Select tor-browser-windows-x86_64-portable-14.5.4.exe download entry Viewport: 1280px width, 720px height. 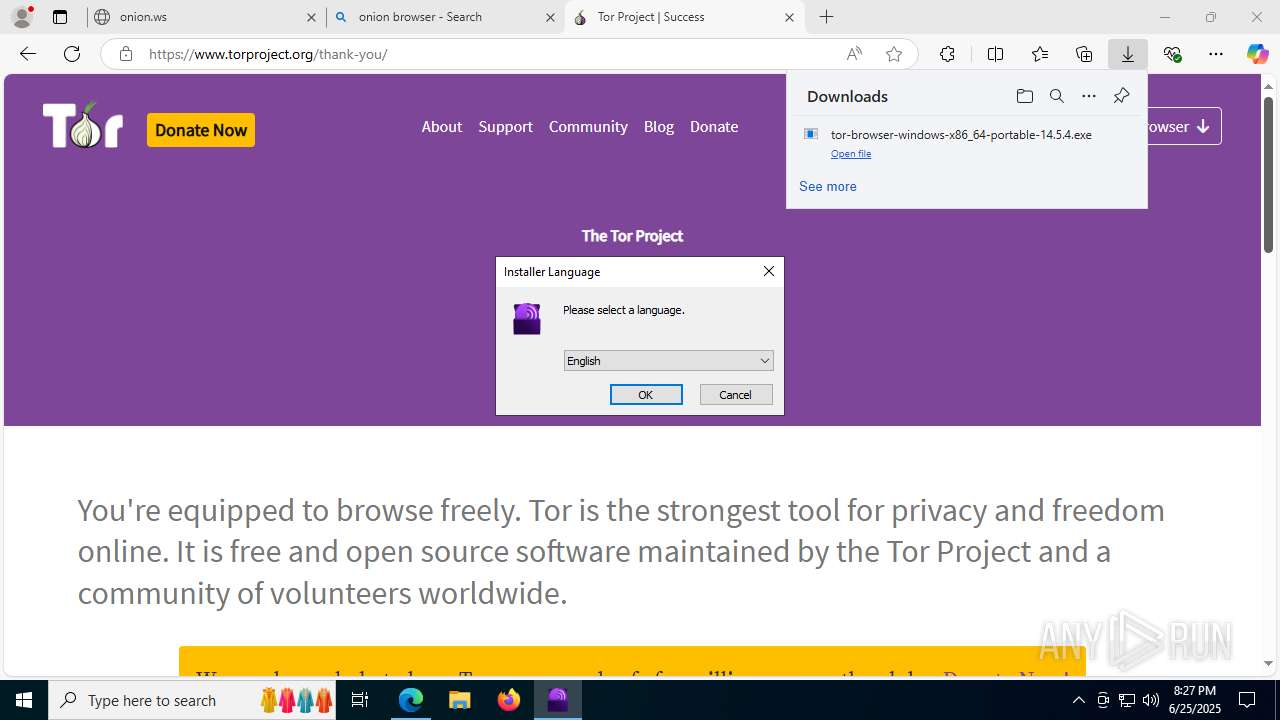(x=966, y=143)
